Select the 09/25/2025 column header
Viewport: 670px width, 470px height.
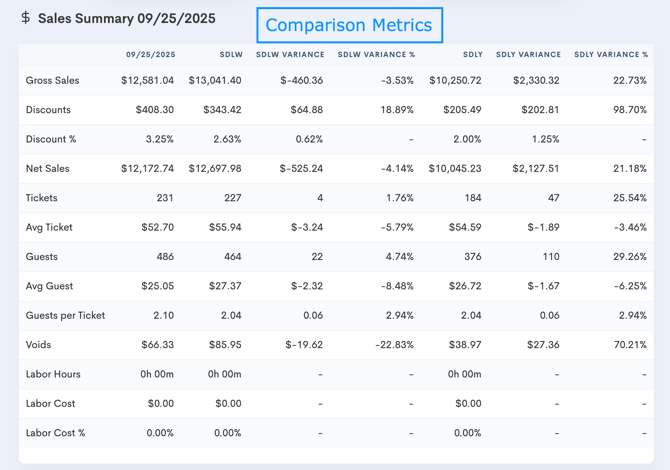point(150,55)
